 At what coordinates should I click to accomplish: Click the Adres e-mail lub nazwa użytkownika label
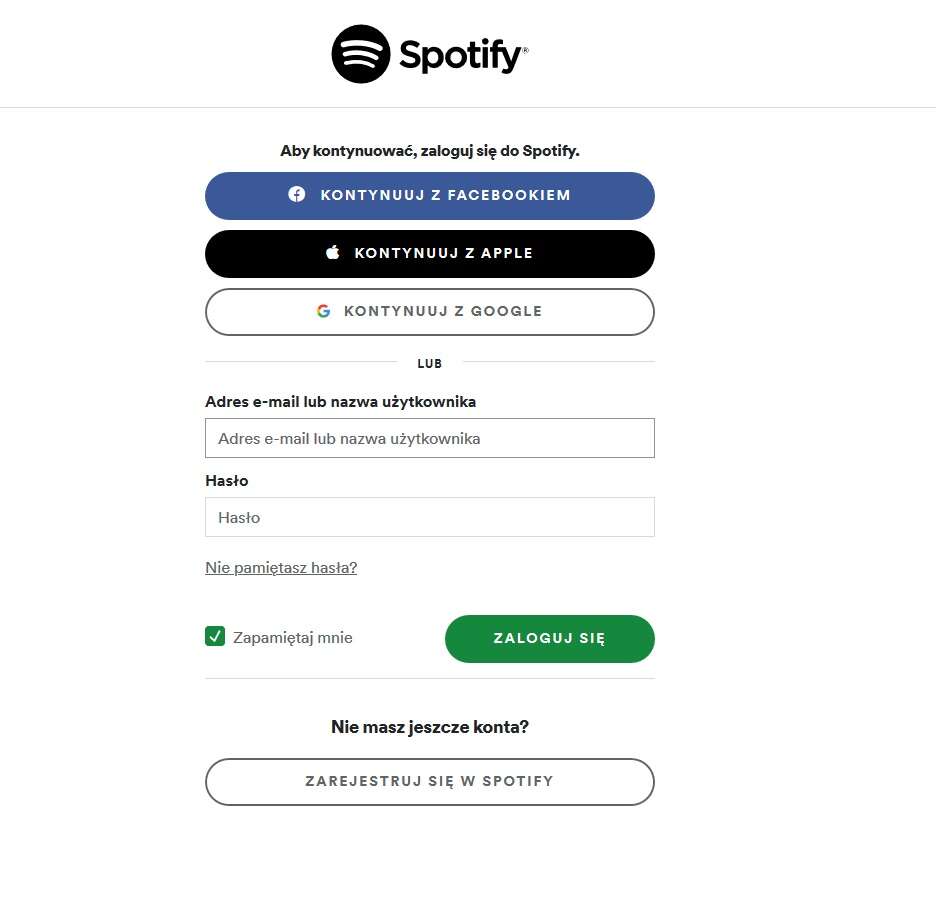click(x=340, y=401)
